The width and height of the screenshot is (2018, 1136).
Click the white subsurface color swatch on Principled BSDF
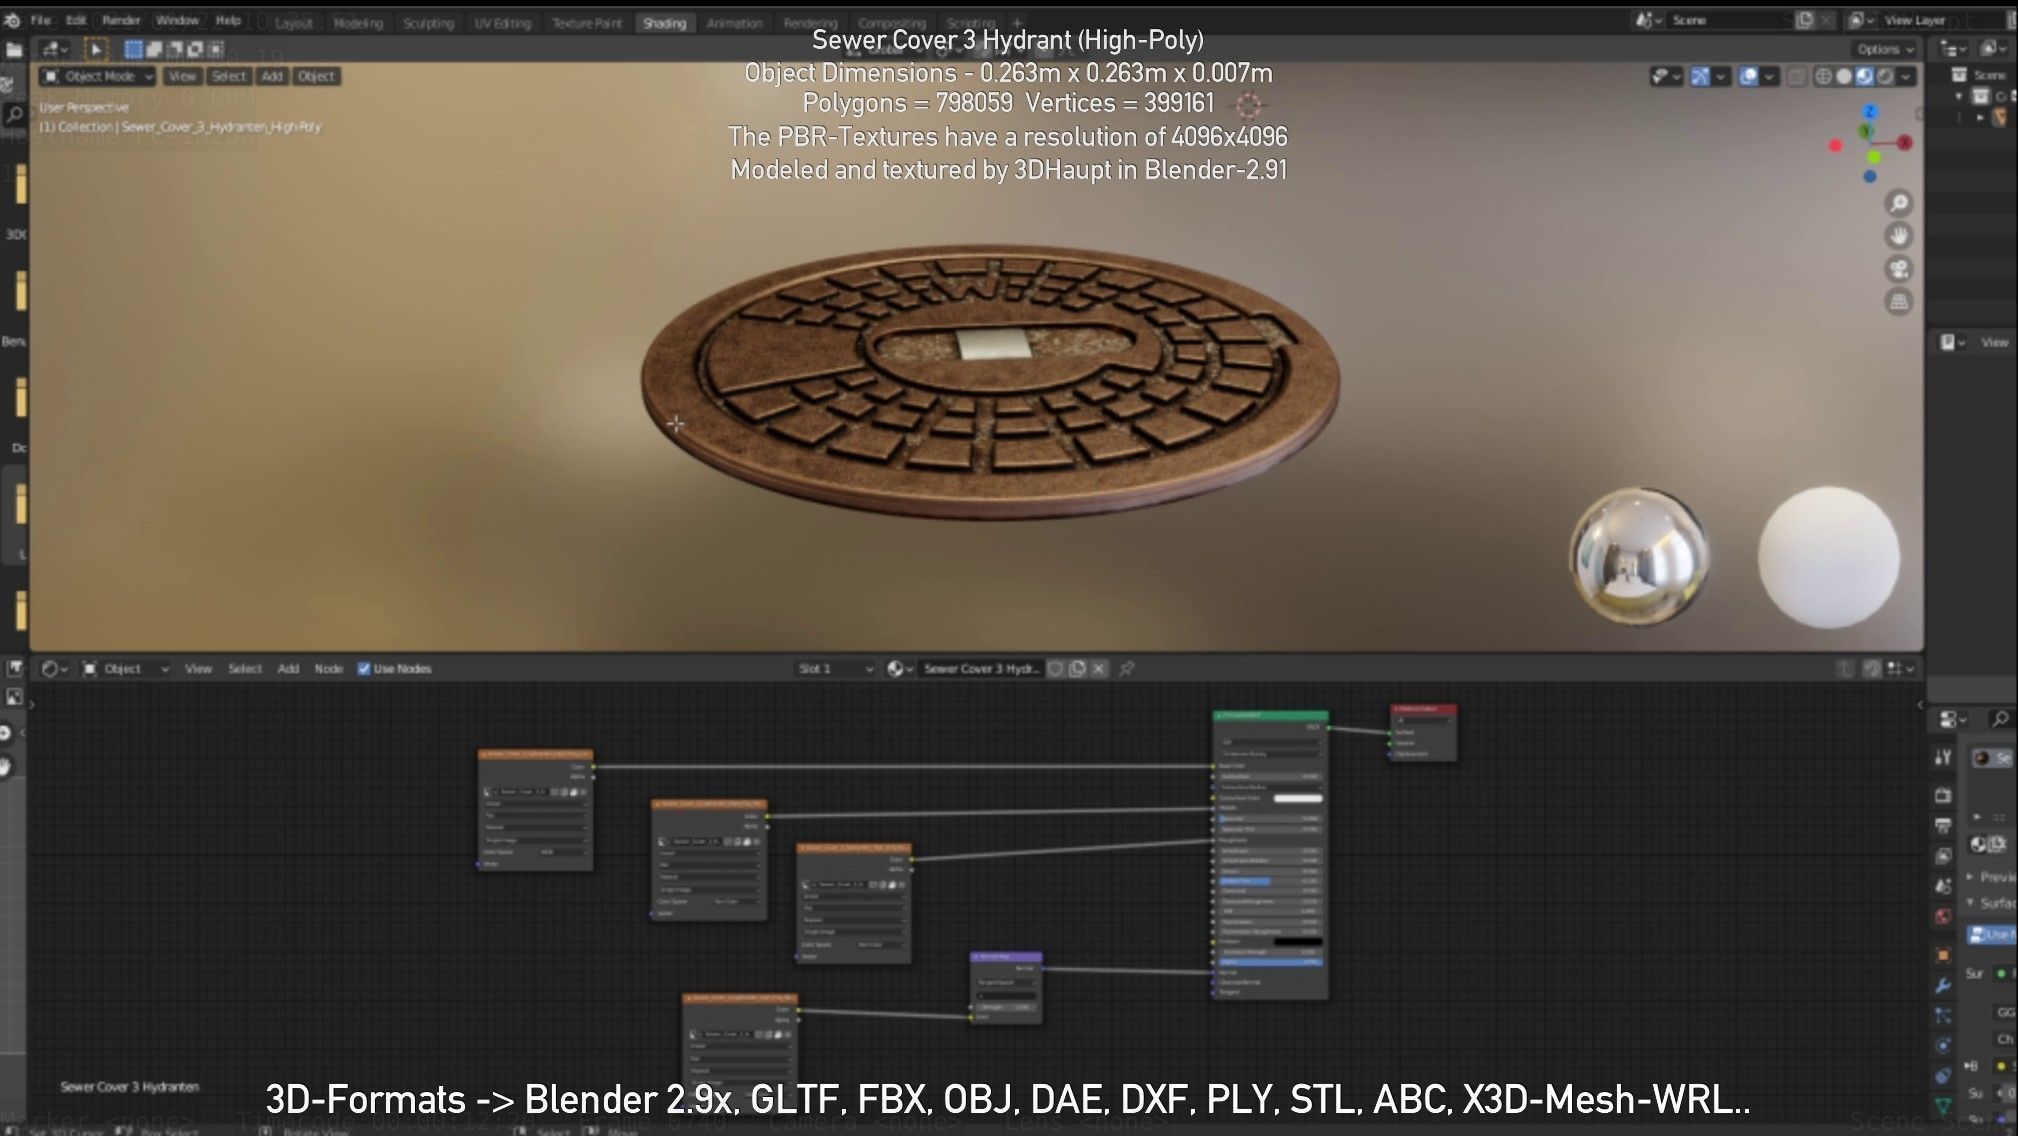pos(1297,798)
